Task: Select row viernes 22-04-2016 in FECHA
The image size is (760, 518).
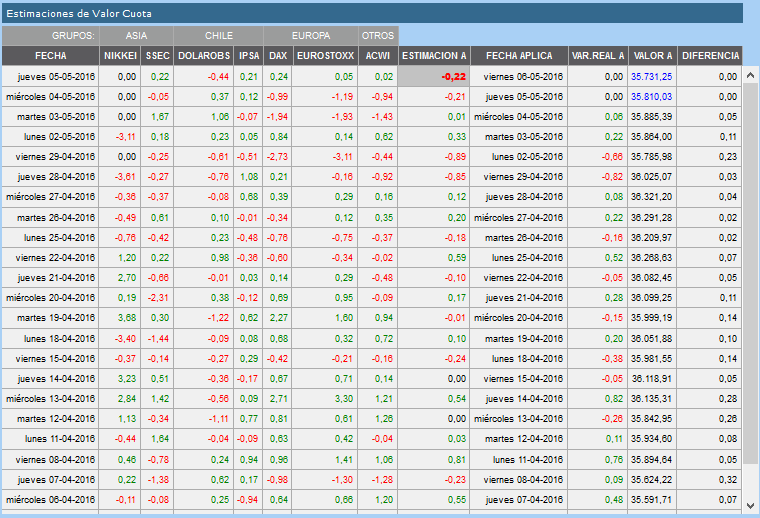Action: coord(50,258)
